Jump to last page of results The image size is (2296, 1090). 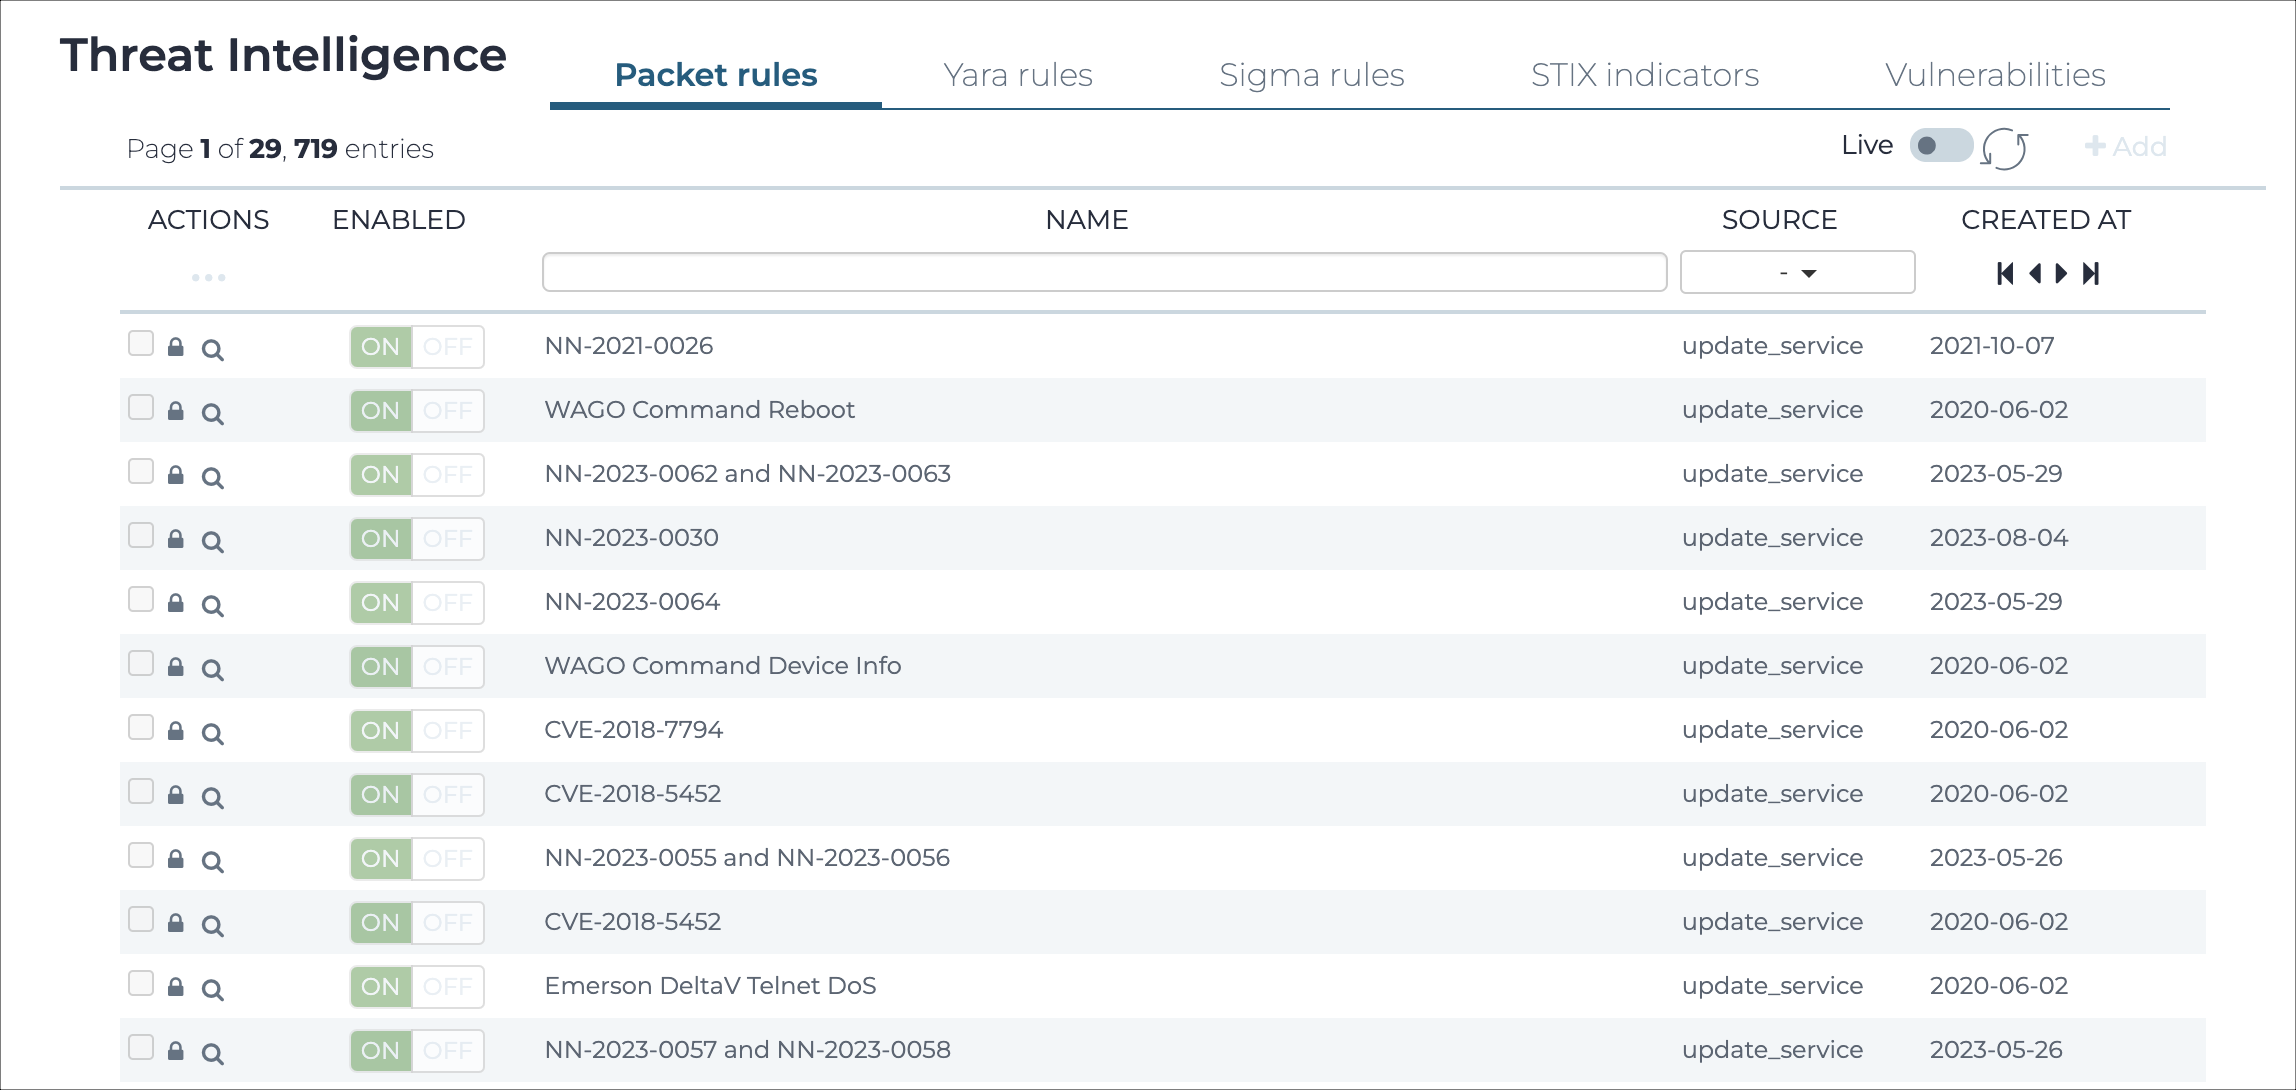(x=2091, y=274)
